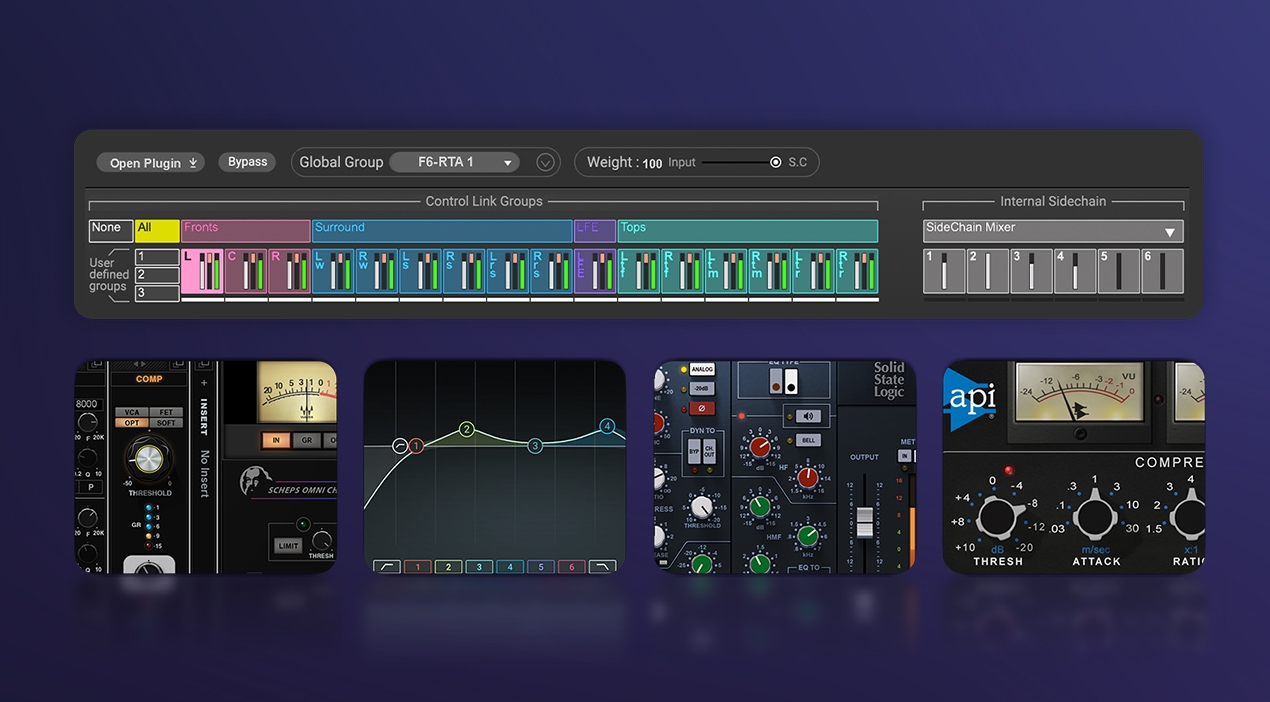Click the circled chevron next to Global Group
The height and width of the screenshot is (702, 1270).
point(545,162)
